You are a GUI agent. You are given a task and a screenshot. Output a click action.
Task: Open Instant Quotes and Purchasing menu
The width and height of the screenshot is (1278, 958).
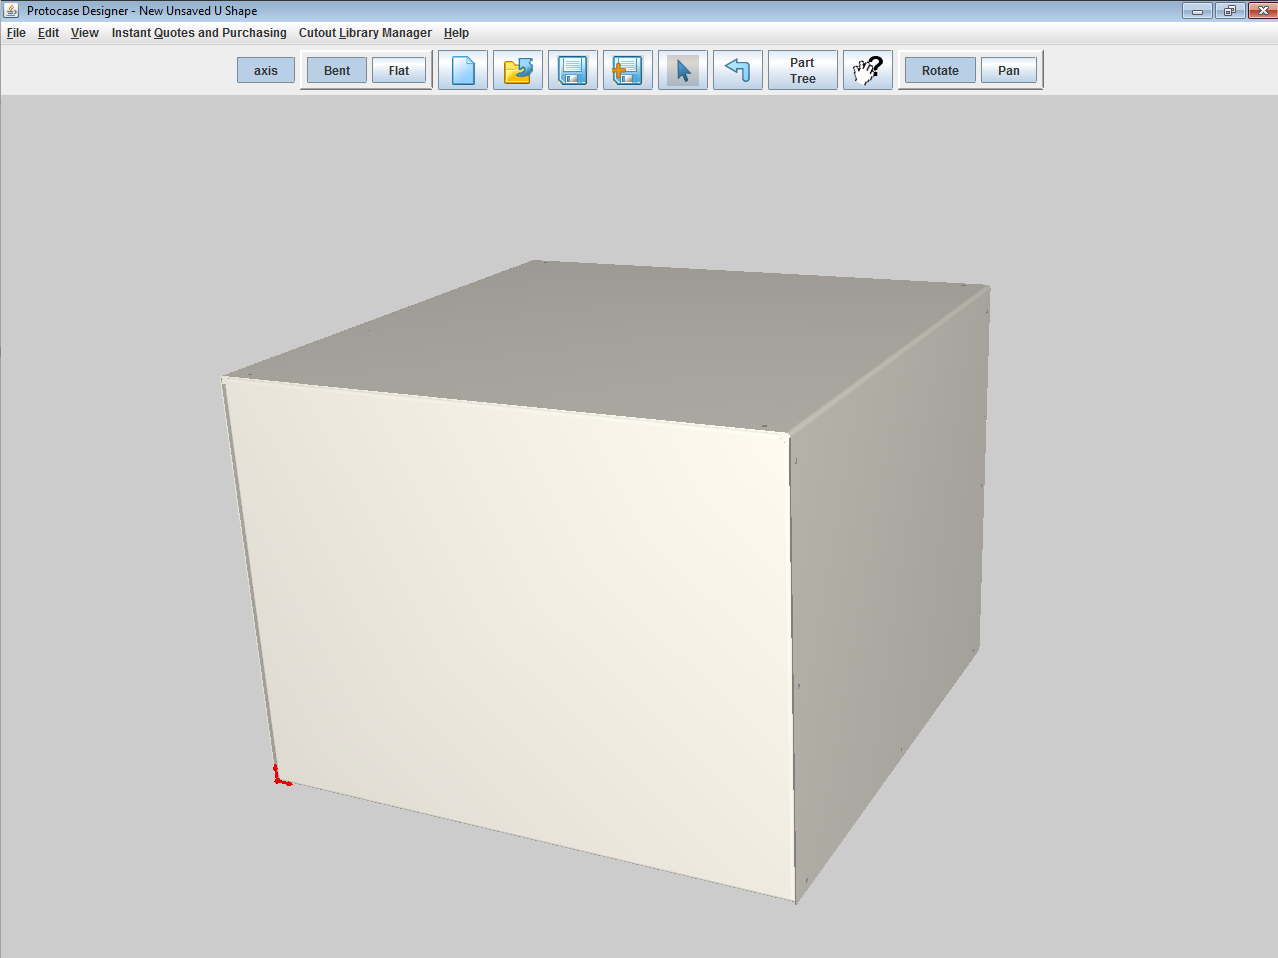click(x=199, y=33)
